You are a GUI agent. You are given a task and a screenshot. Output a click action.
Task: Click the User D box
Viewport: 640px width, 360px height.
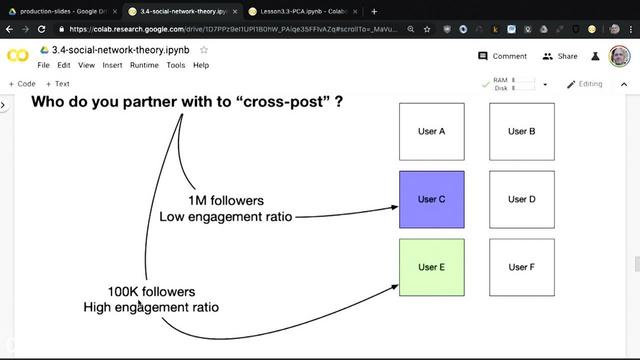click(522, 200)
